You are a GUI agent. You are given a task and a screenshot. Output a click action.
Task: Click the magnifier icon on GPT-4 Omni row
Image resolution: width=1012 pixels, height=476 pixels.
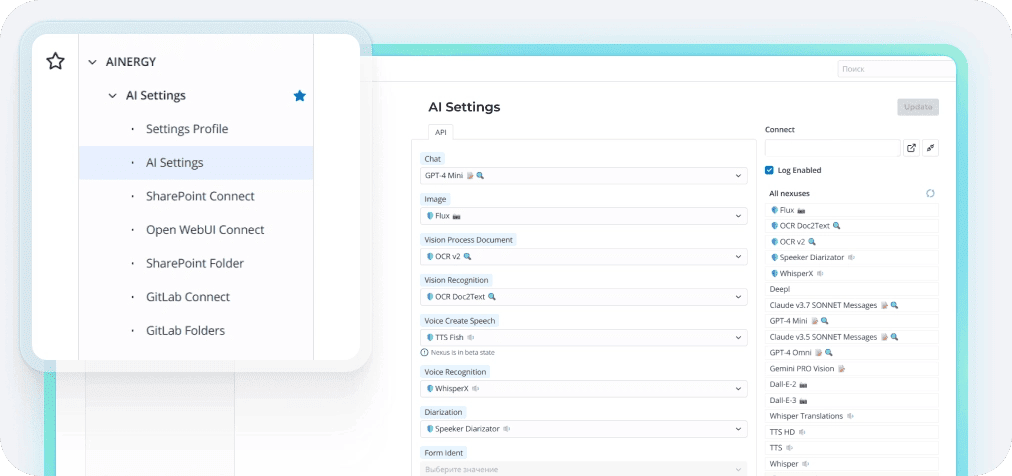pos(829,353)
